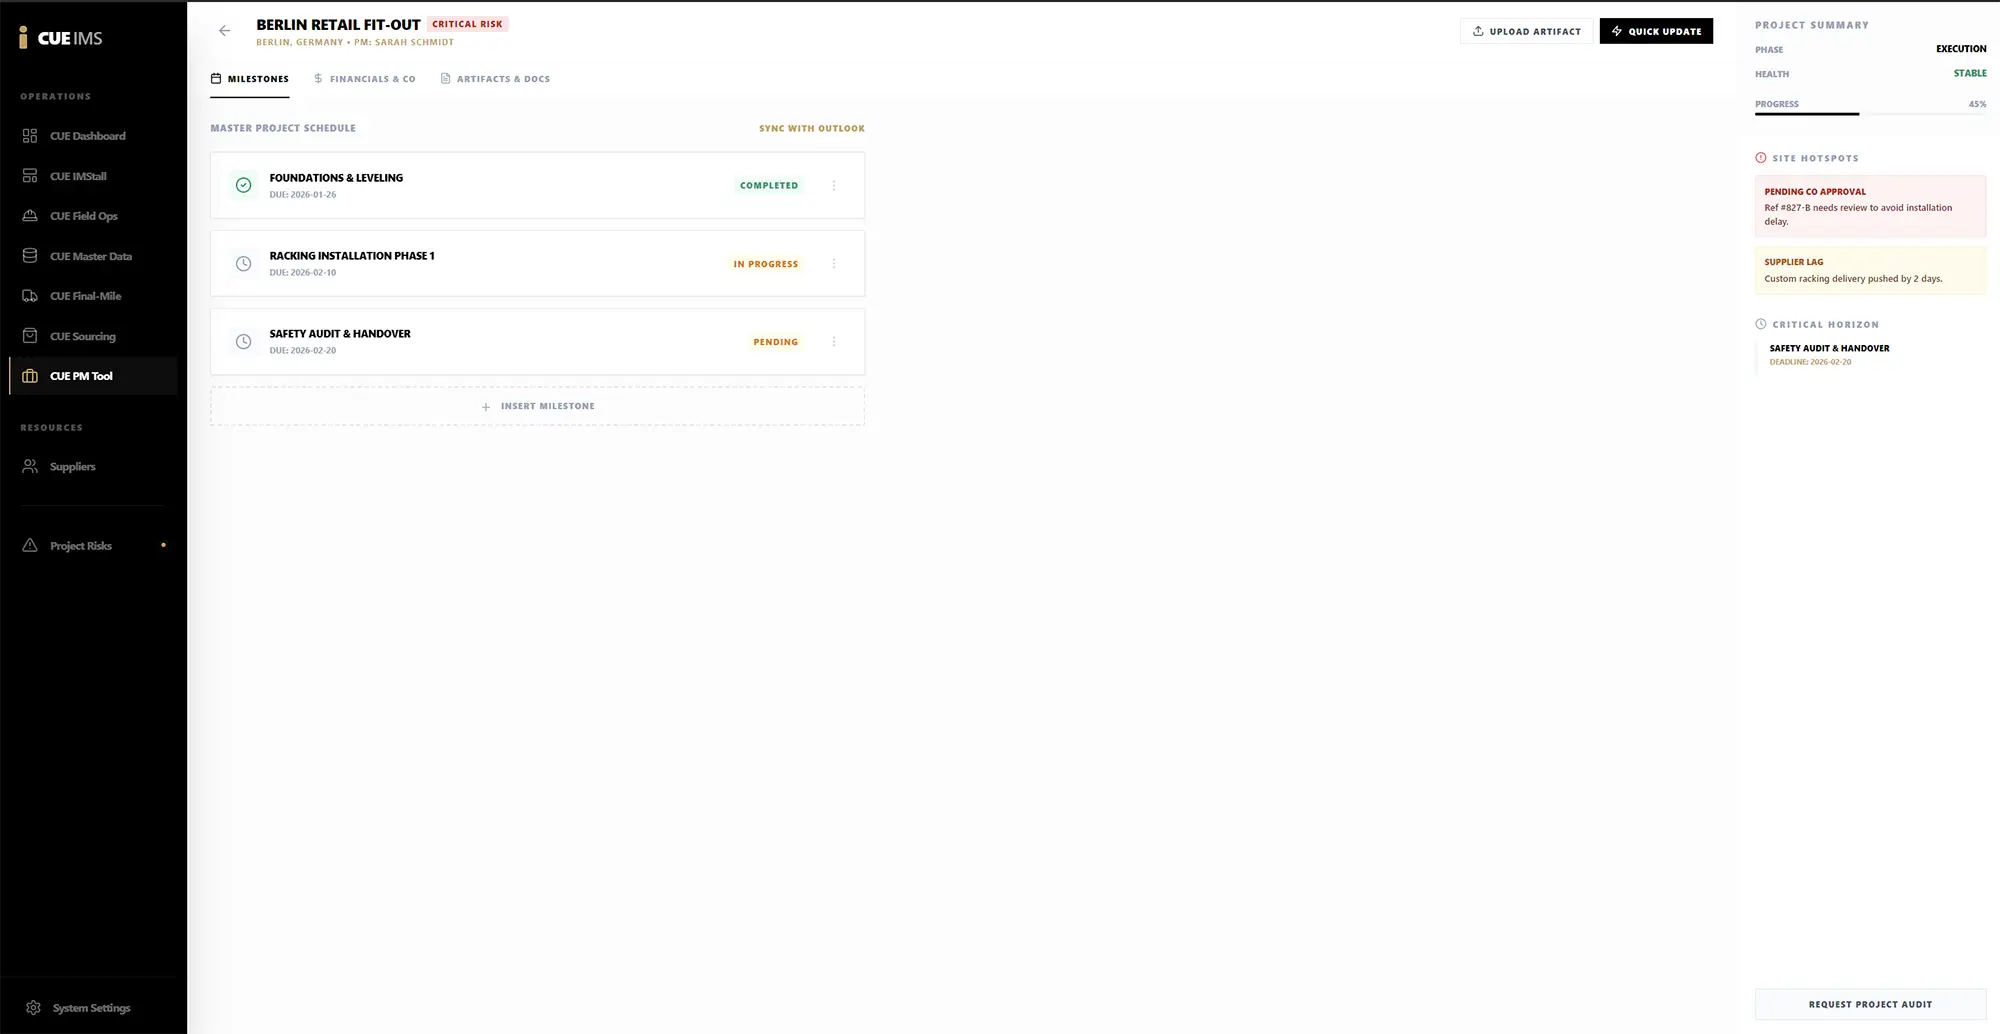Click the project progress bar
Viewport: 2000px width, 1034px height.
click(x=1869, y=114)
